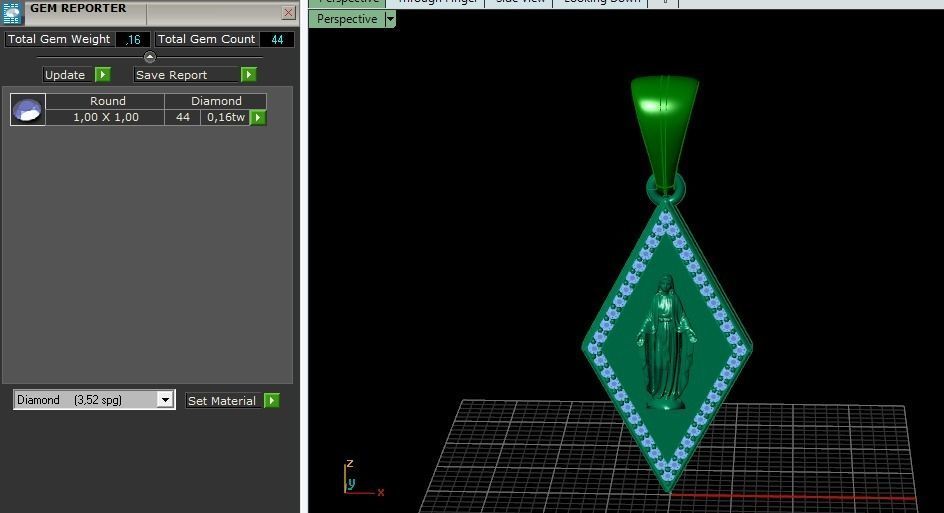Click the Diamond column header cell
Screen dimensions: 944x513
(x=216, y=101)
